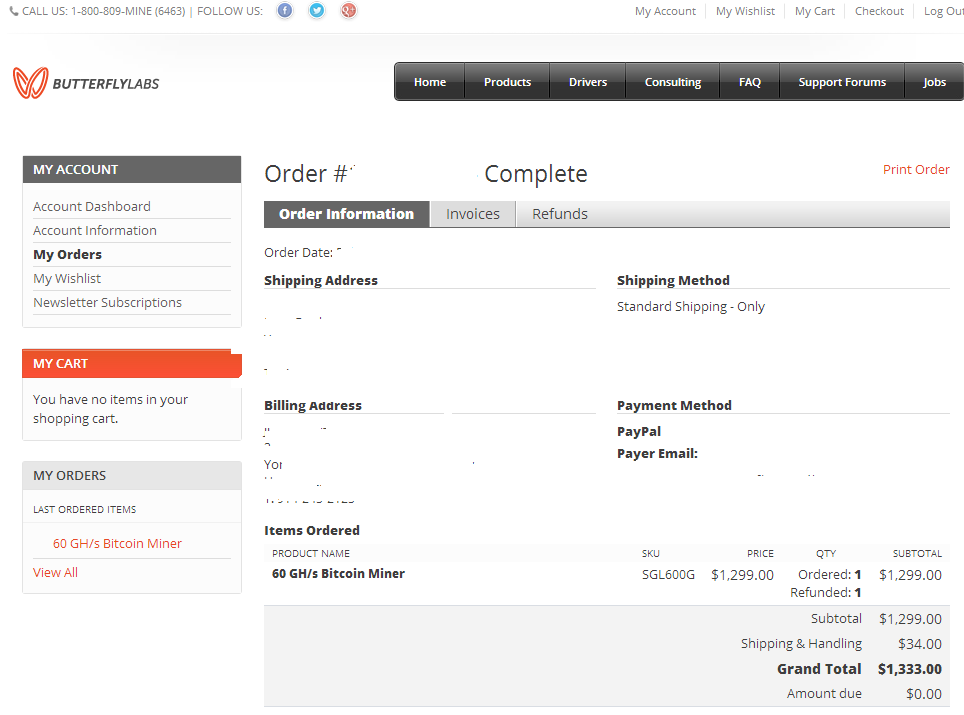Select the Order Information tab
Image resolution: width=964 pixels, height=715 pixels.
click(x=347, y=214)
